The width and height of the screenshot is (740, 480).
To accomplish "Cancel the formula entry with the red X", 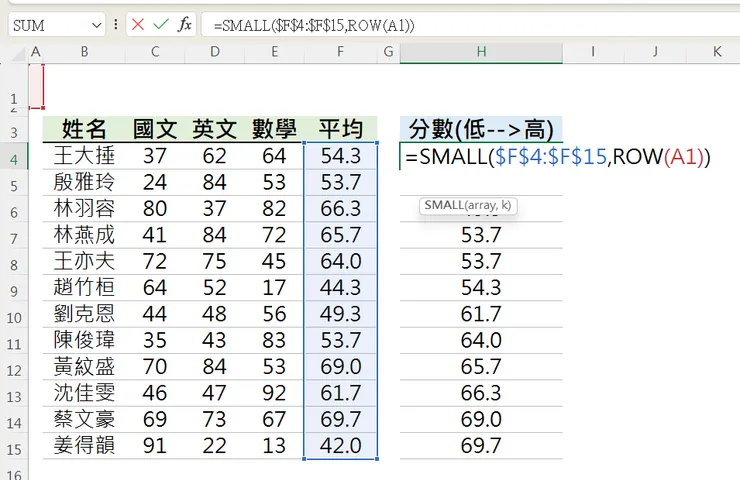I will coord(138,25).
